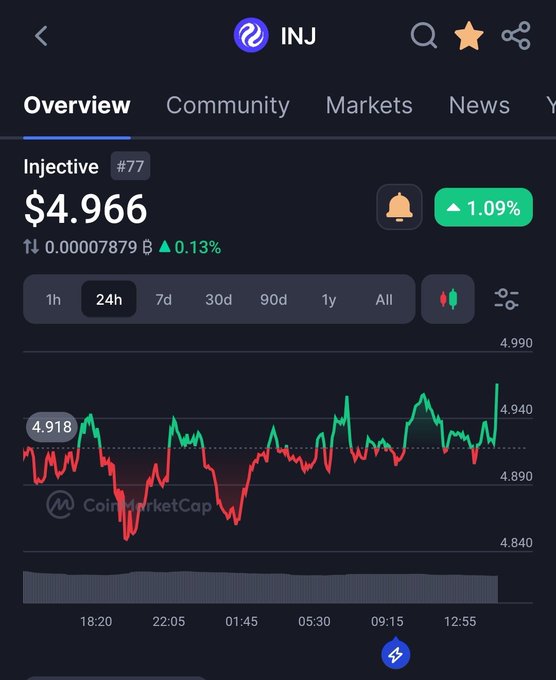Select the 1h chart range
This screenshot has width=556, height=680.
(x=53, y=300)
